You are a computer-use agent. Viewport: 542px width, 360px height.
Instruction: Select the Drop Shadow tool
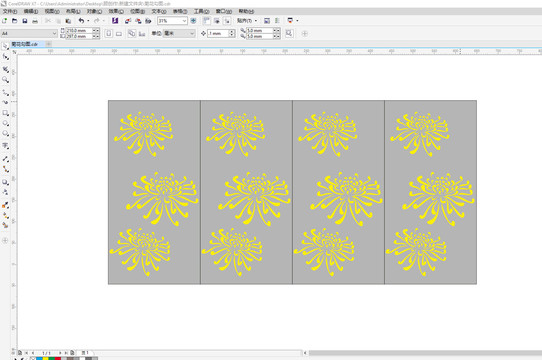(5, 182)
